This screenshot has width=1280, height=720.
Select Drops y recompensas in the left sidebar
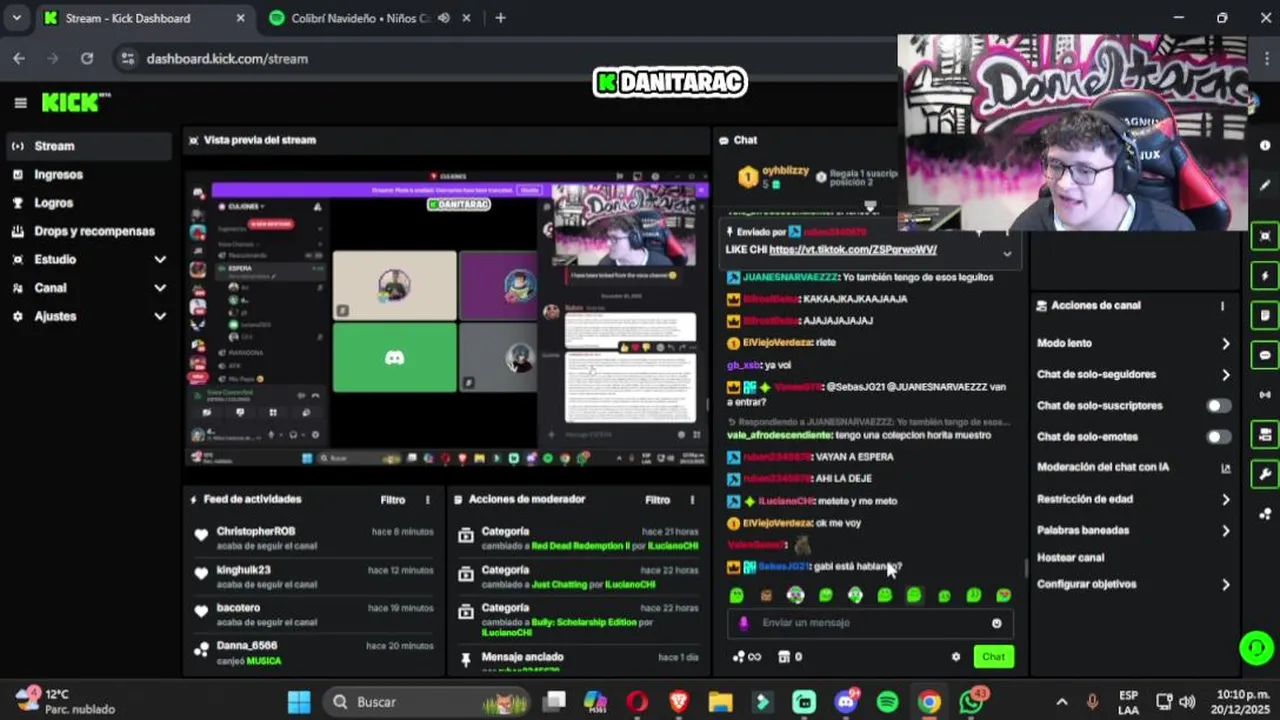pos(89,231)
